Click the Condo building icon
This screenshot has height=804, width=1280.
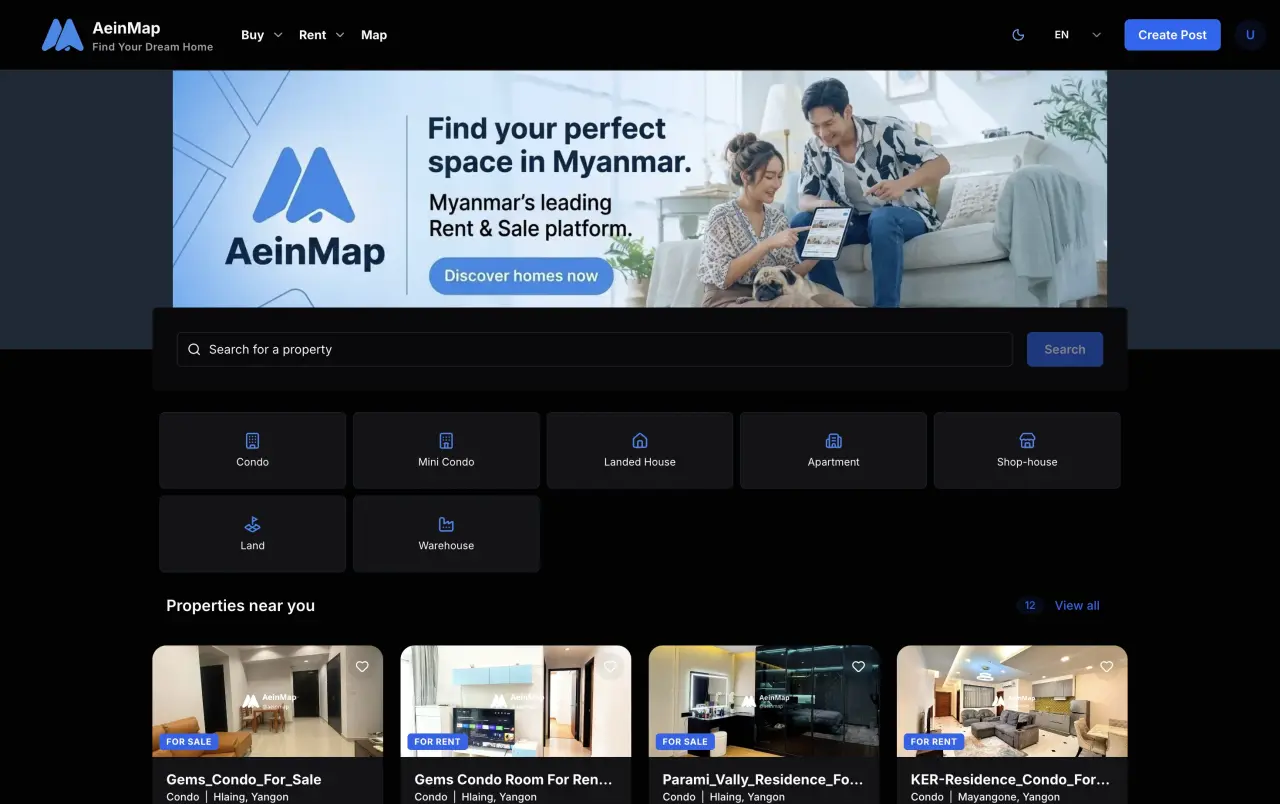point(253,440)
